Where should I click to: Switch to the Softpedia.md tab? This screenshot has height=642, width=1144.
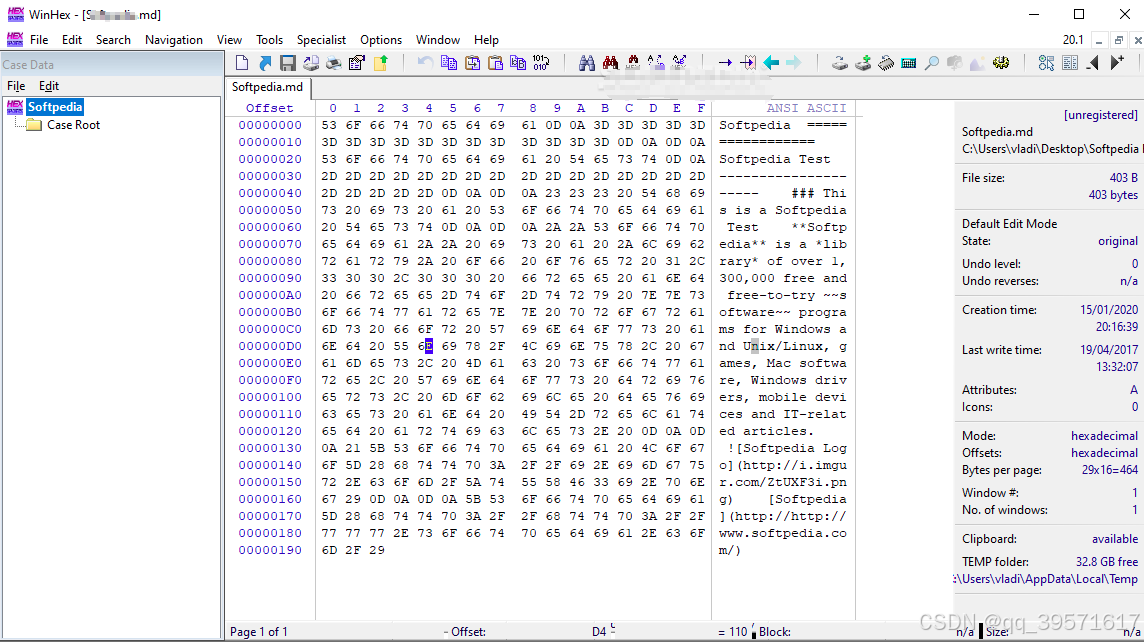click(x=267, y=87)
